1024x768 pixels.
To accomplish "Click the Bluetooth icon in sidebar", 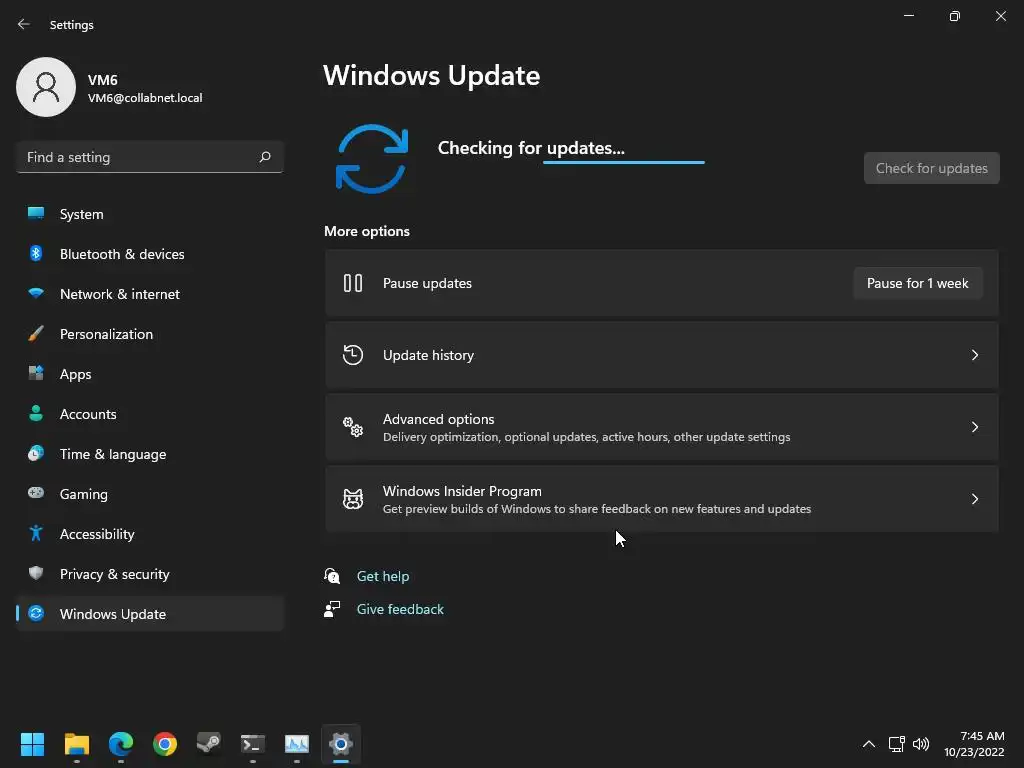I will point(36,253).
